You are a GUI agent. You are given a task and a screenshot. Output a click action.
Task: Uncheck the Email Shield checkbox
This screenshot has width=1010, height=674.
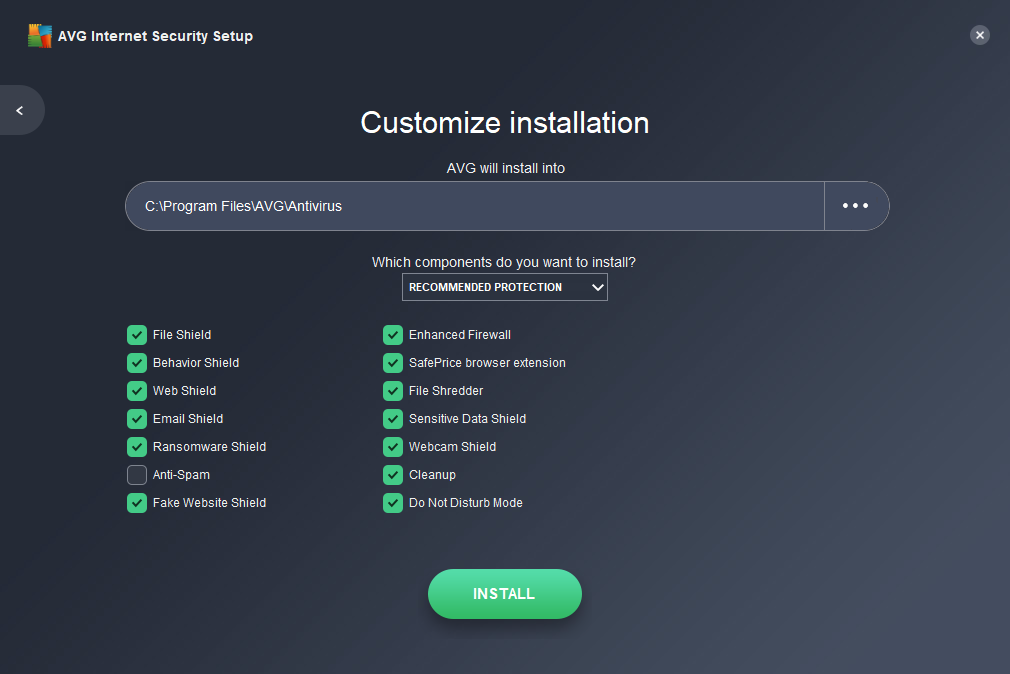click(137, 419)
